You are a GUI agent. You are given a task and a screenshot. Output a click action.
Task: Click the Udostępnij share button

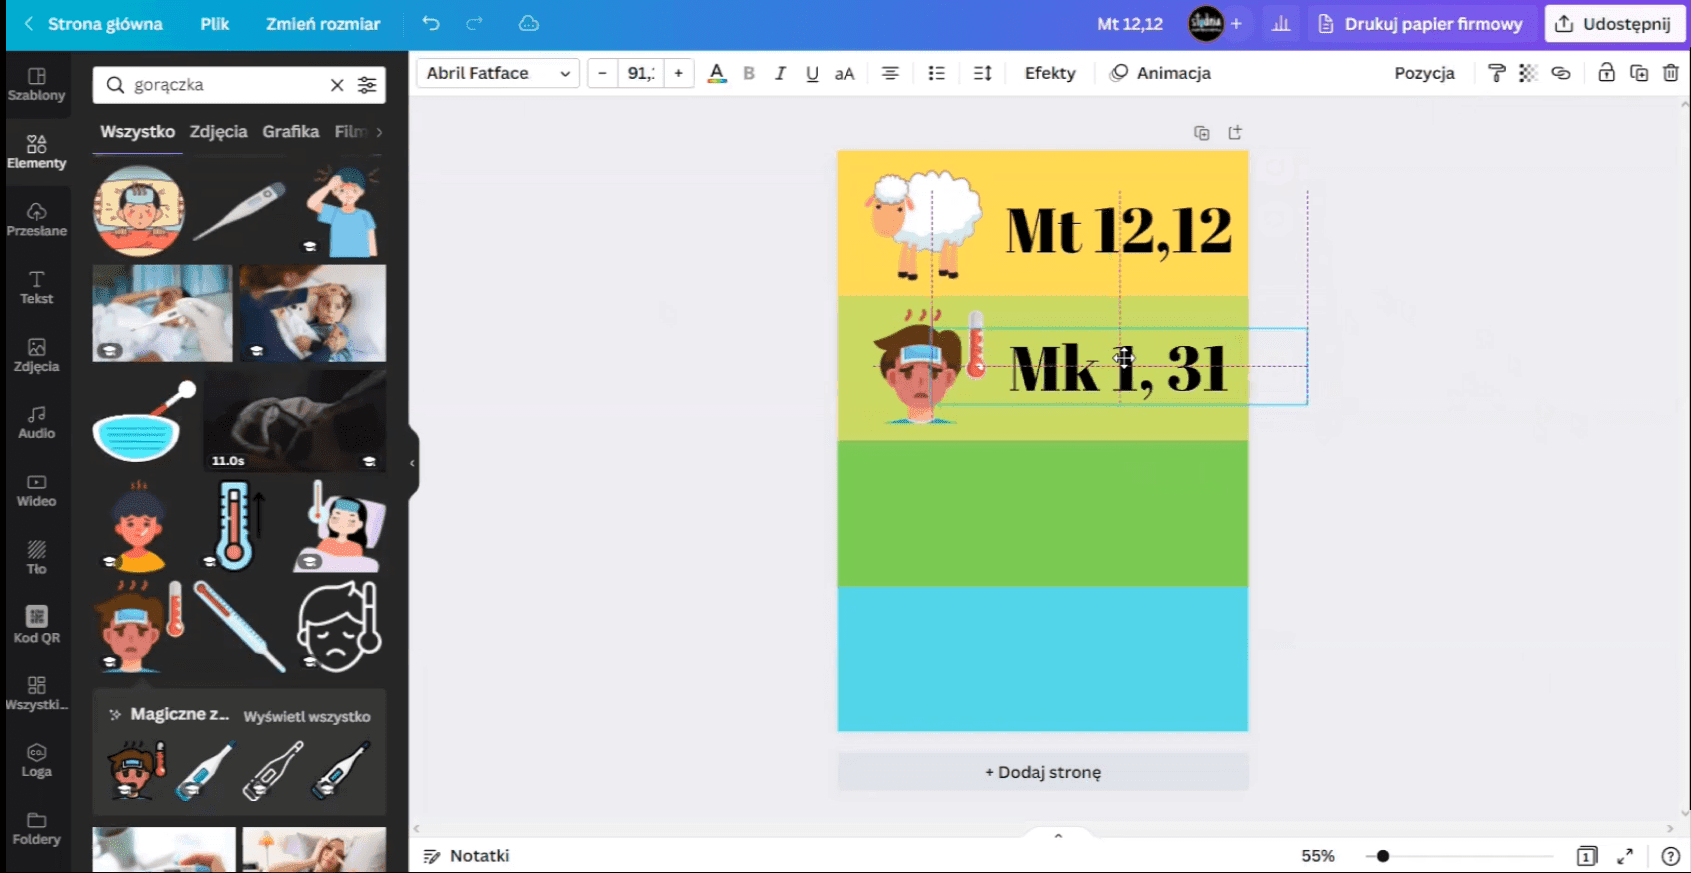[x=1614, y=24]
